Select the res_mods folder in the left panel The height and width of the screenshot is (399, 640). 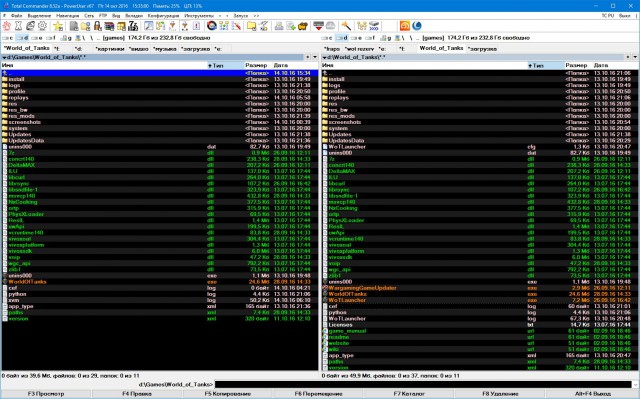tap(159, 116)
